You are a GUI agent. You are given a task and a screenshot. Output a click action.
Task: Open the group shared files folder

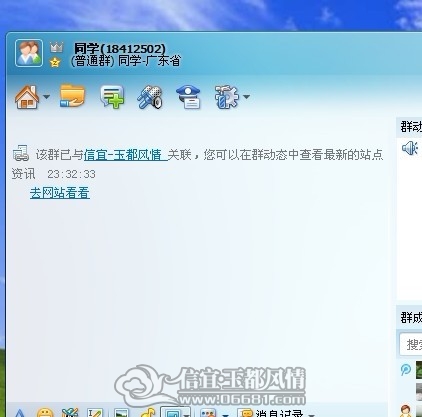point(72,96)
